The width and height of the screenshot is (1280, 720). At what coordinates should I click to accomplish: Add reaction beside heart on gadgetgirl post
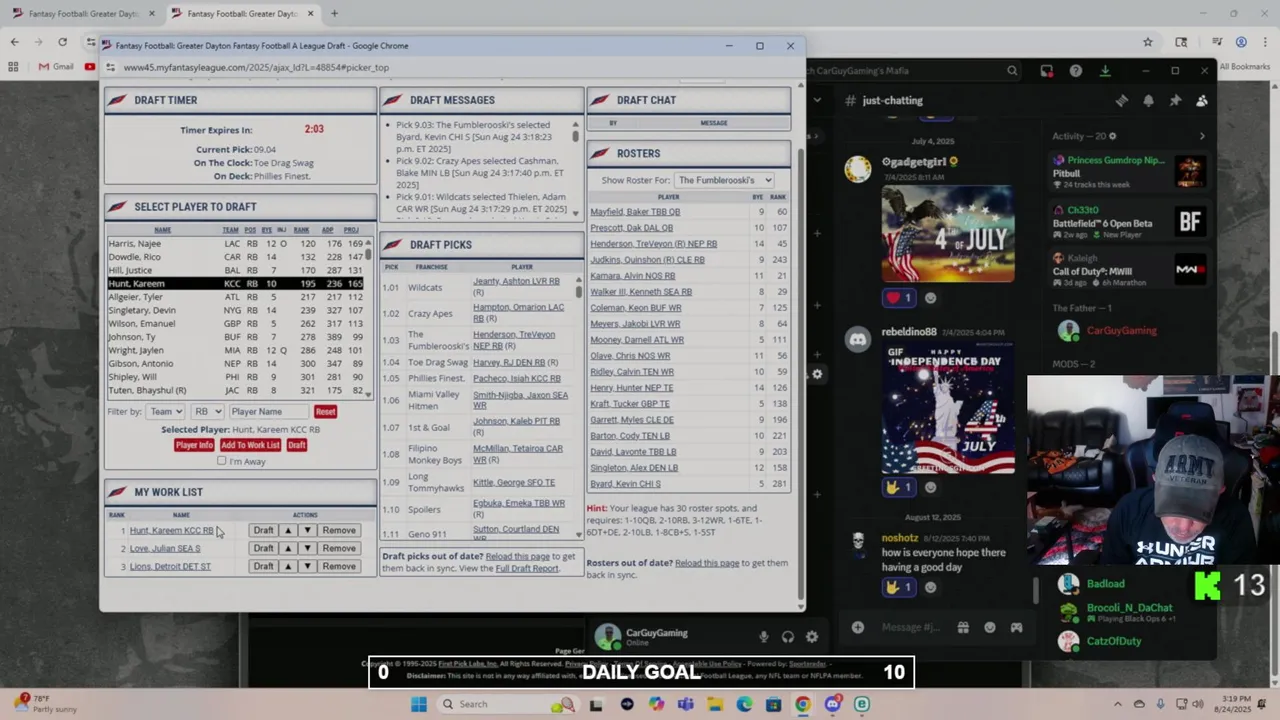coord(930,297)
